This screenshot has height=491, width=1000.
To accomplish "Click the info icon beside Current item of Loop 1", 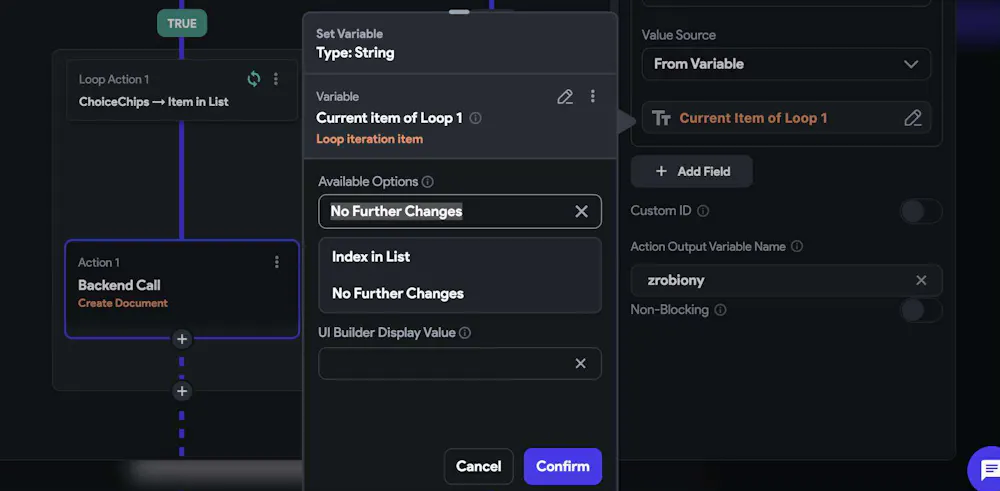I will (475, 118).
